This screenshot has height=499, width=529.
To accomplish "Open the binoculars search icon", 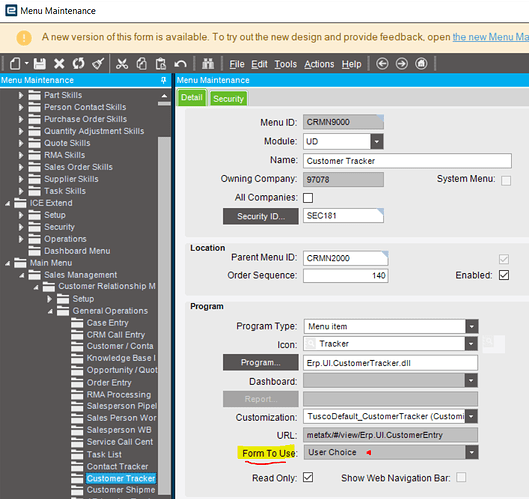I will coord(208,63).
